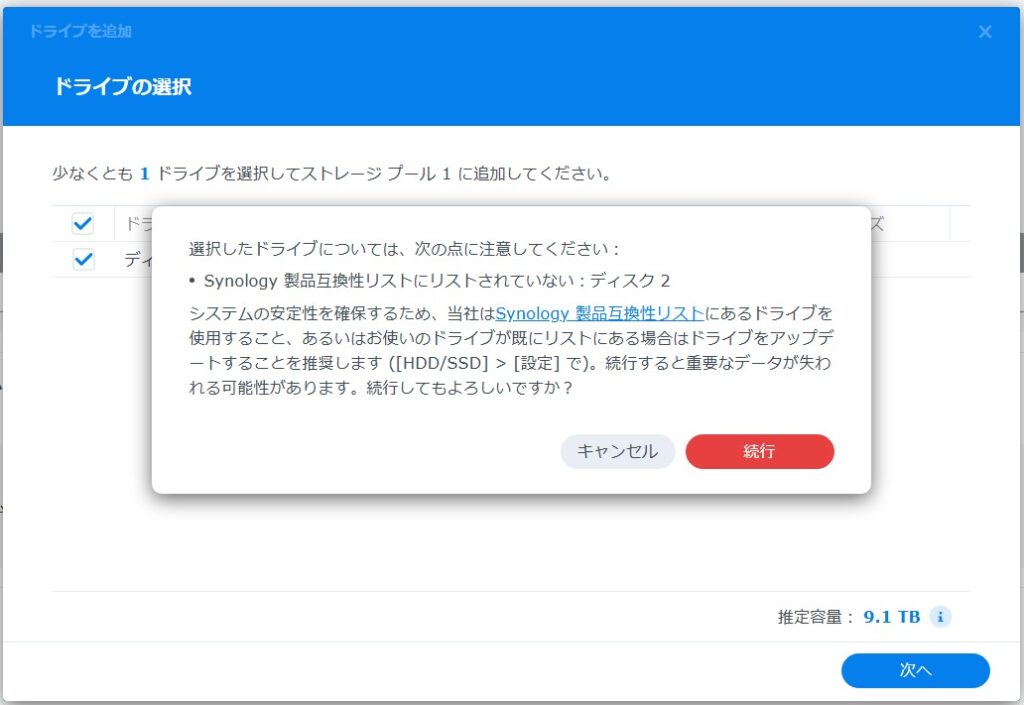Click the 9.1 TB estimated capacity value
This screenshot has height=705, width=1024.
tap(891, 617)
